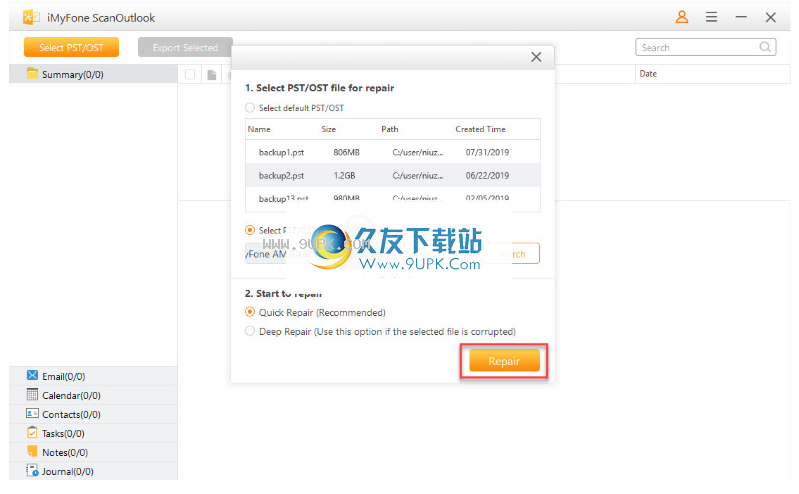The image size is (799, 494).
Task: Click the 1.2GB size cell
Action: pos(344,175)
